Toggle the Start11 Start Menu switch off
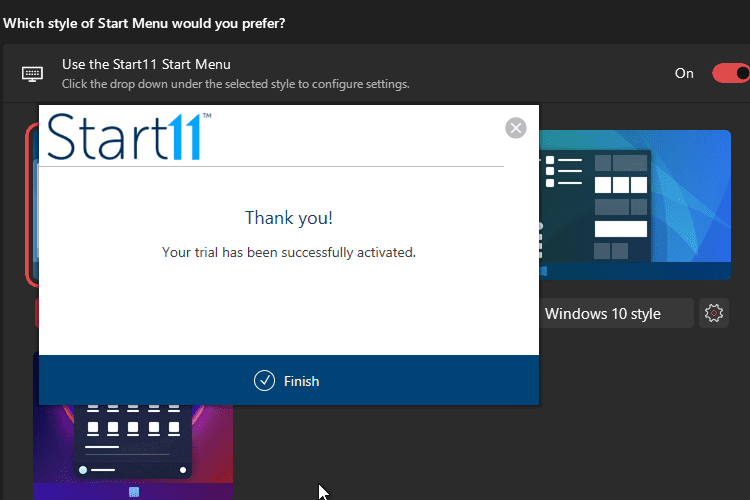Viewport: 750px width, 500px height. pos(731,73)
